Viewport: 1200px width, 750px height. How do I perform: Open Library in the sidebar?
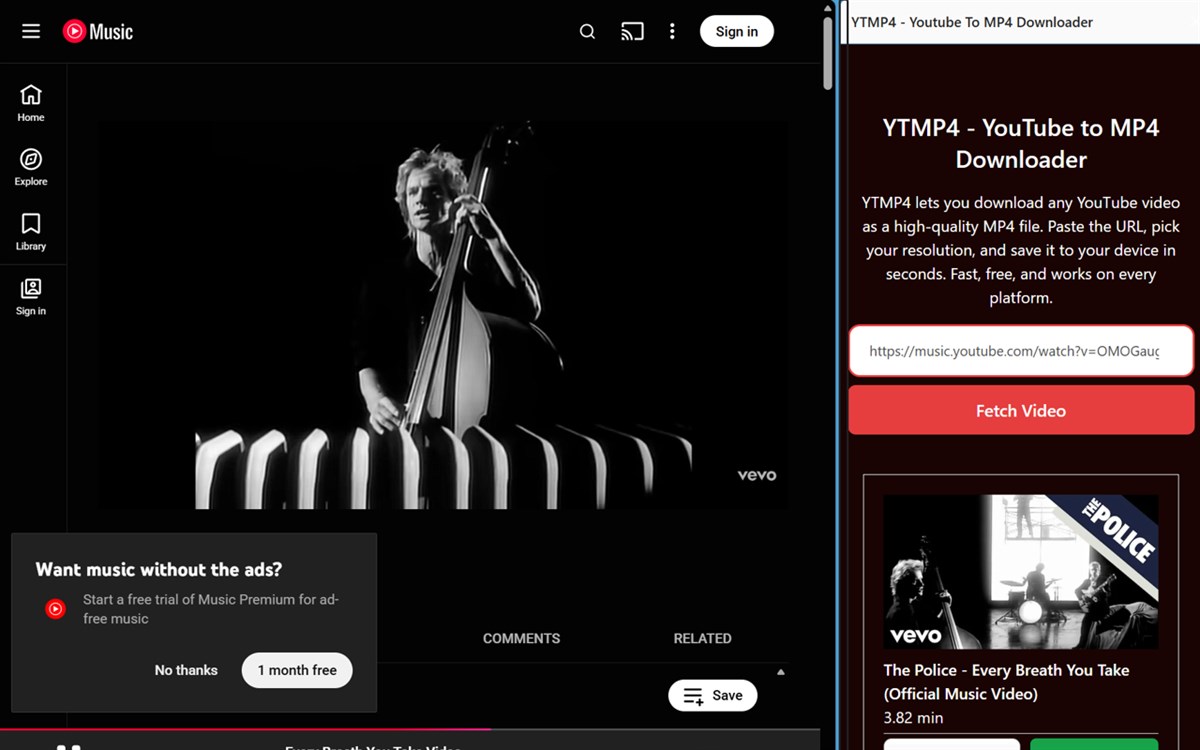[x=31, y=231]
